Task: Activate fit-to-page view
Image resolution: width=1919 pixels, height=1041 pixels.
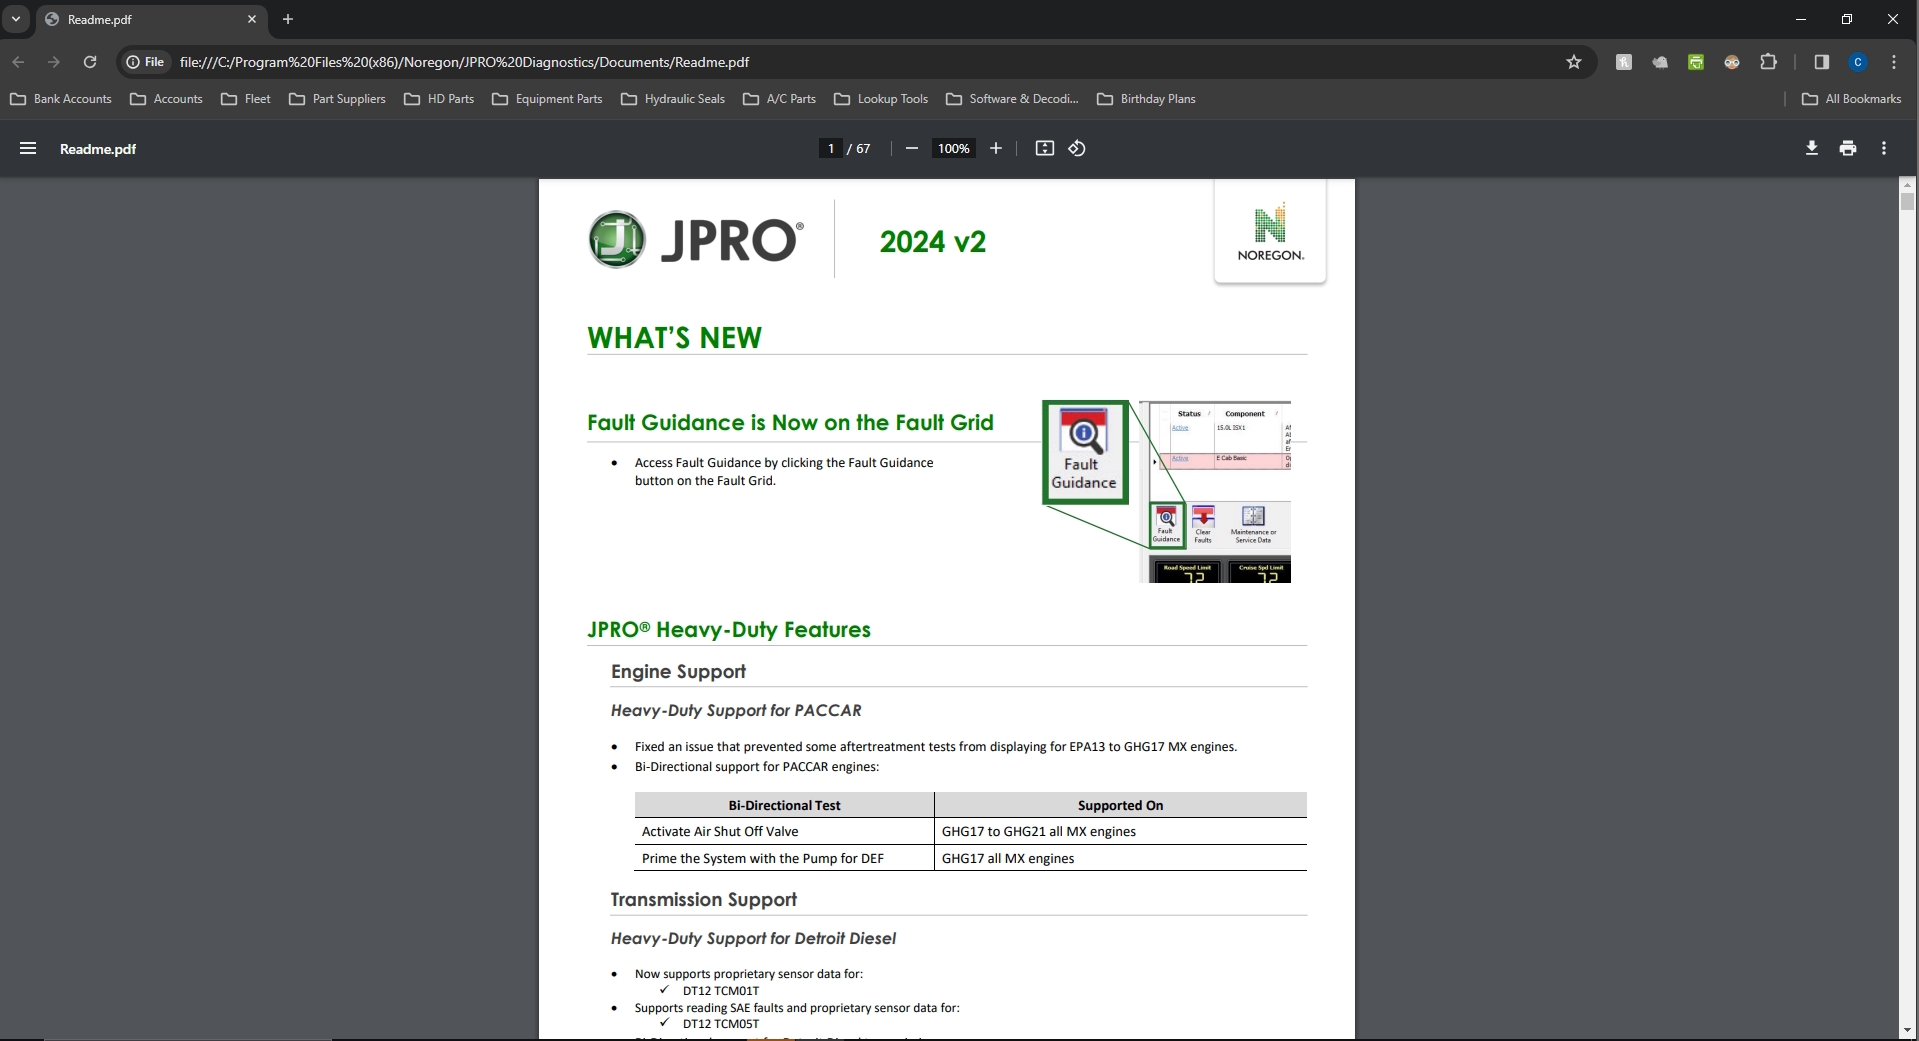Action: [x=1044, y=148]
